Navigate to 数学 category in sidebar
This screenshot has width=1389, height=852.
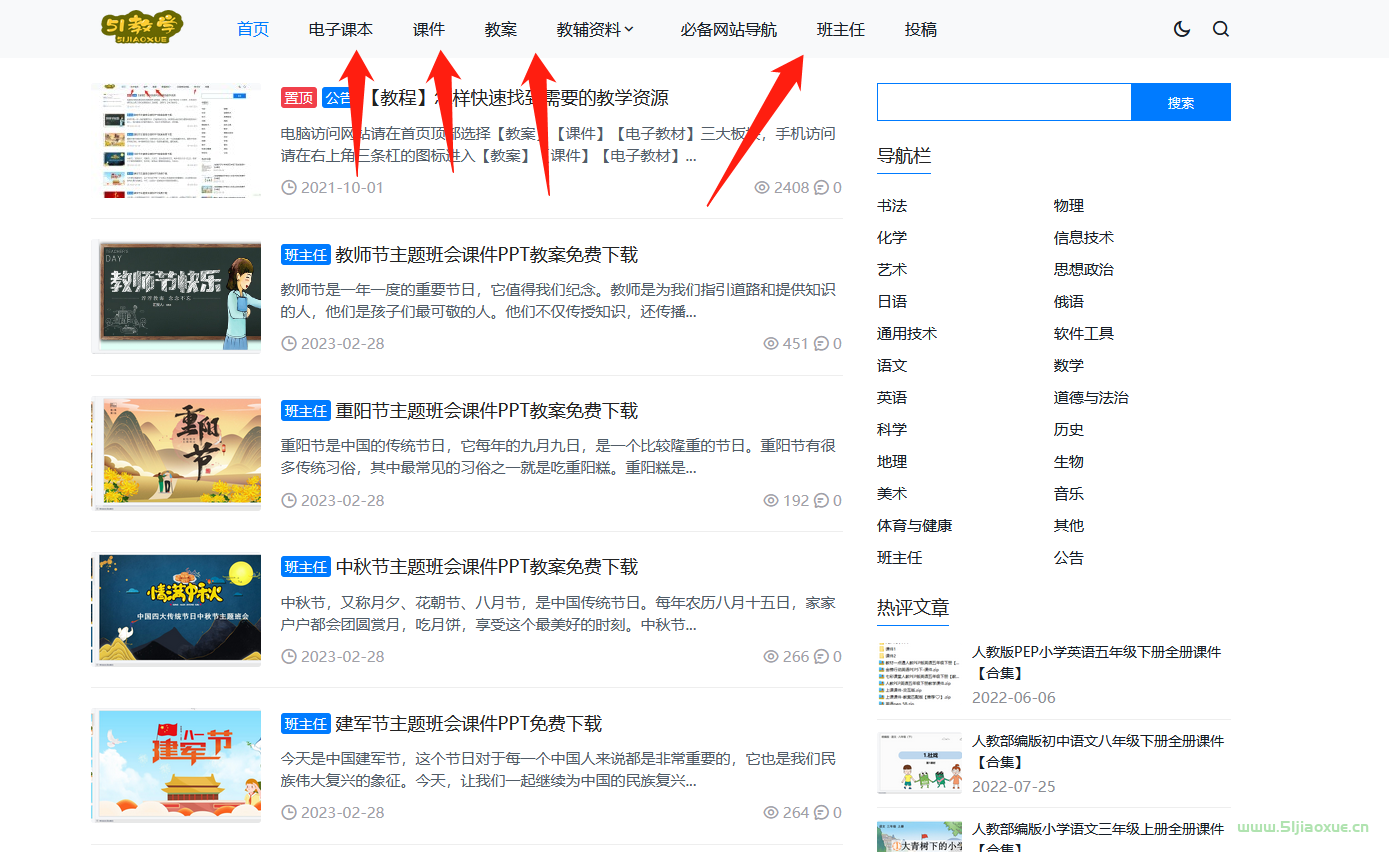(1069, 365)
